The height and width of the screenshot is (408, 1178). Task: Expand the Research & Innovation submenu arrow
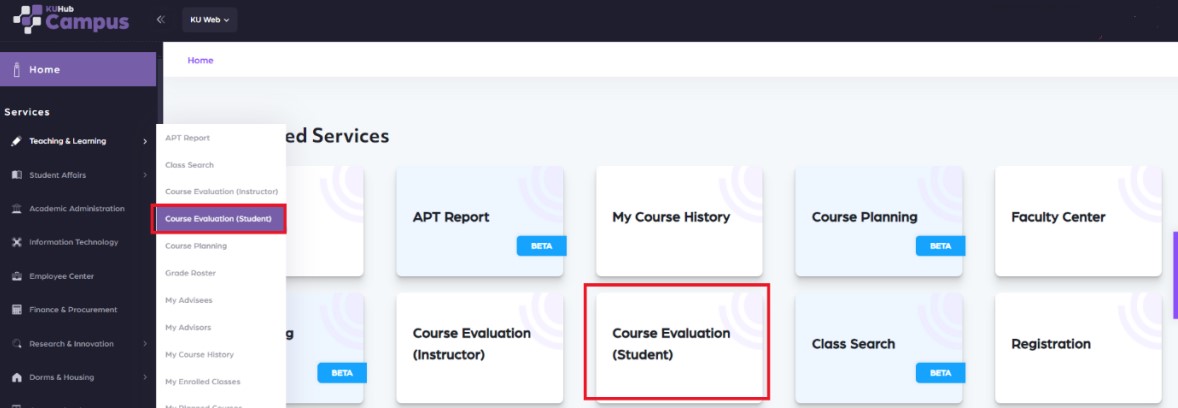pos(145,344)
